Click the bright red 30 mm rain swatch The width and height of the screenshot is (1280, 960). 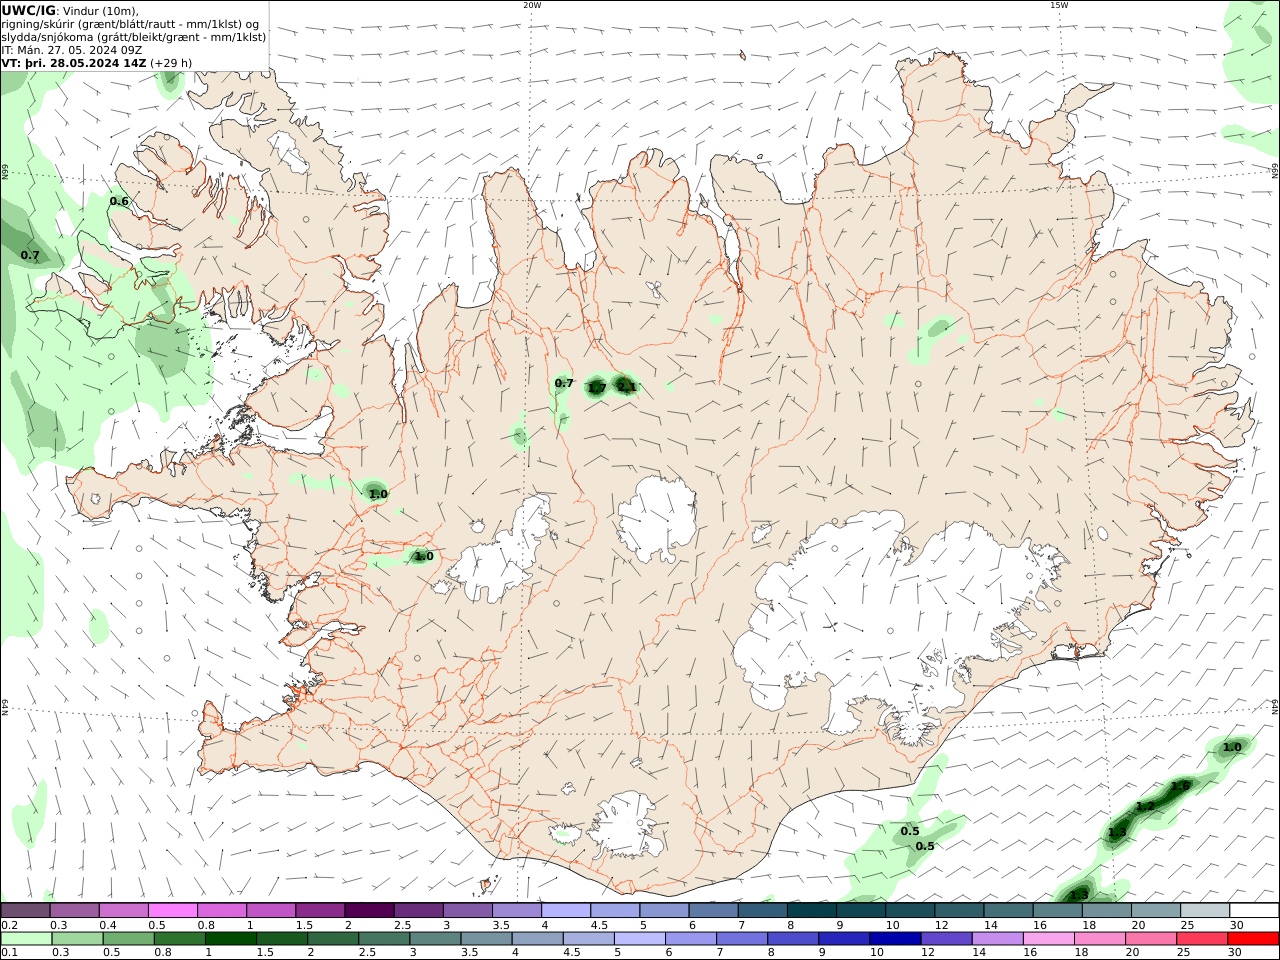[x=1253, y=939]
